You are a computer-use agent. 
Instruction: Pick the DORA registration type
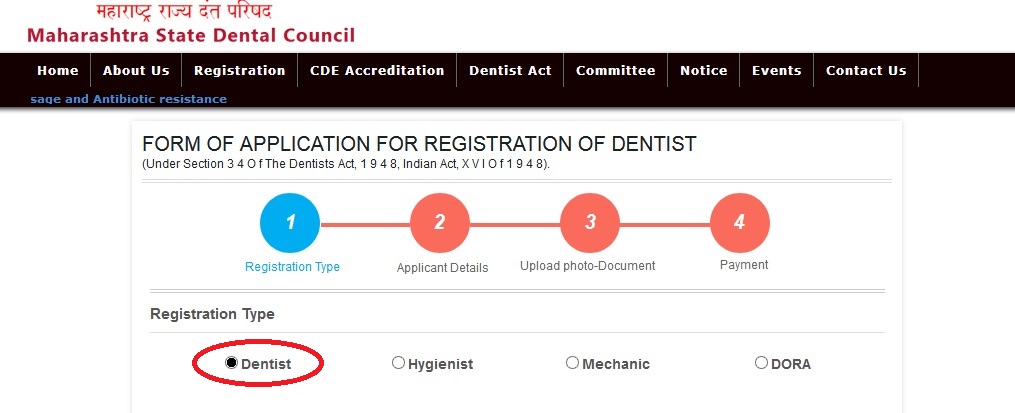[x=761, y=363]
